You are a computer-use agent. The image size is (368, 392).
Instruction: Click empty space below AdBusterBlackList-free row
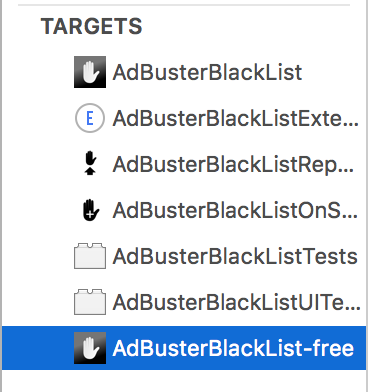(x=183, y=381)
